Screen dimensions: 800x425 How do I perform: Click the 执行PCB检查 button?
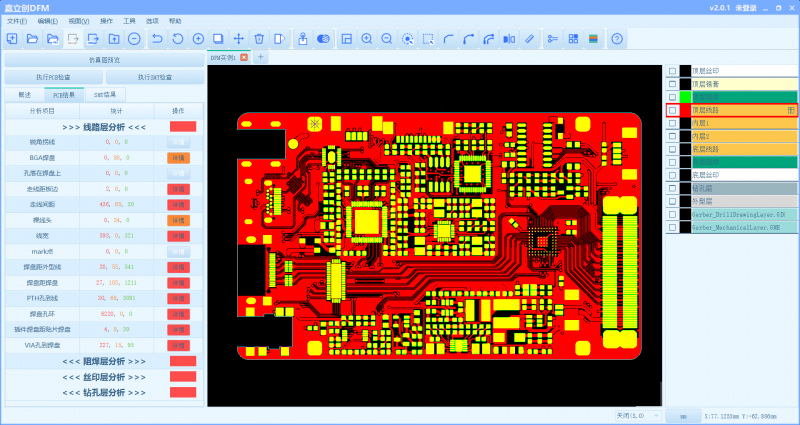pos(53,77)
